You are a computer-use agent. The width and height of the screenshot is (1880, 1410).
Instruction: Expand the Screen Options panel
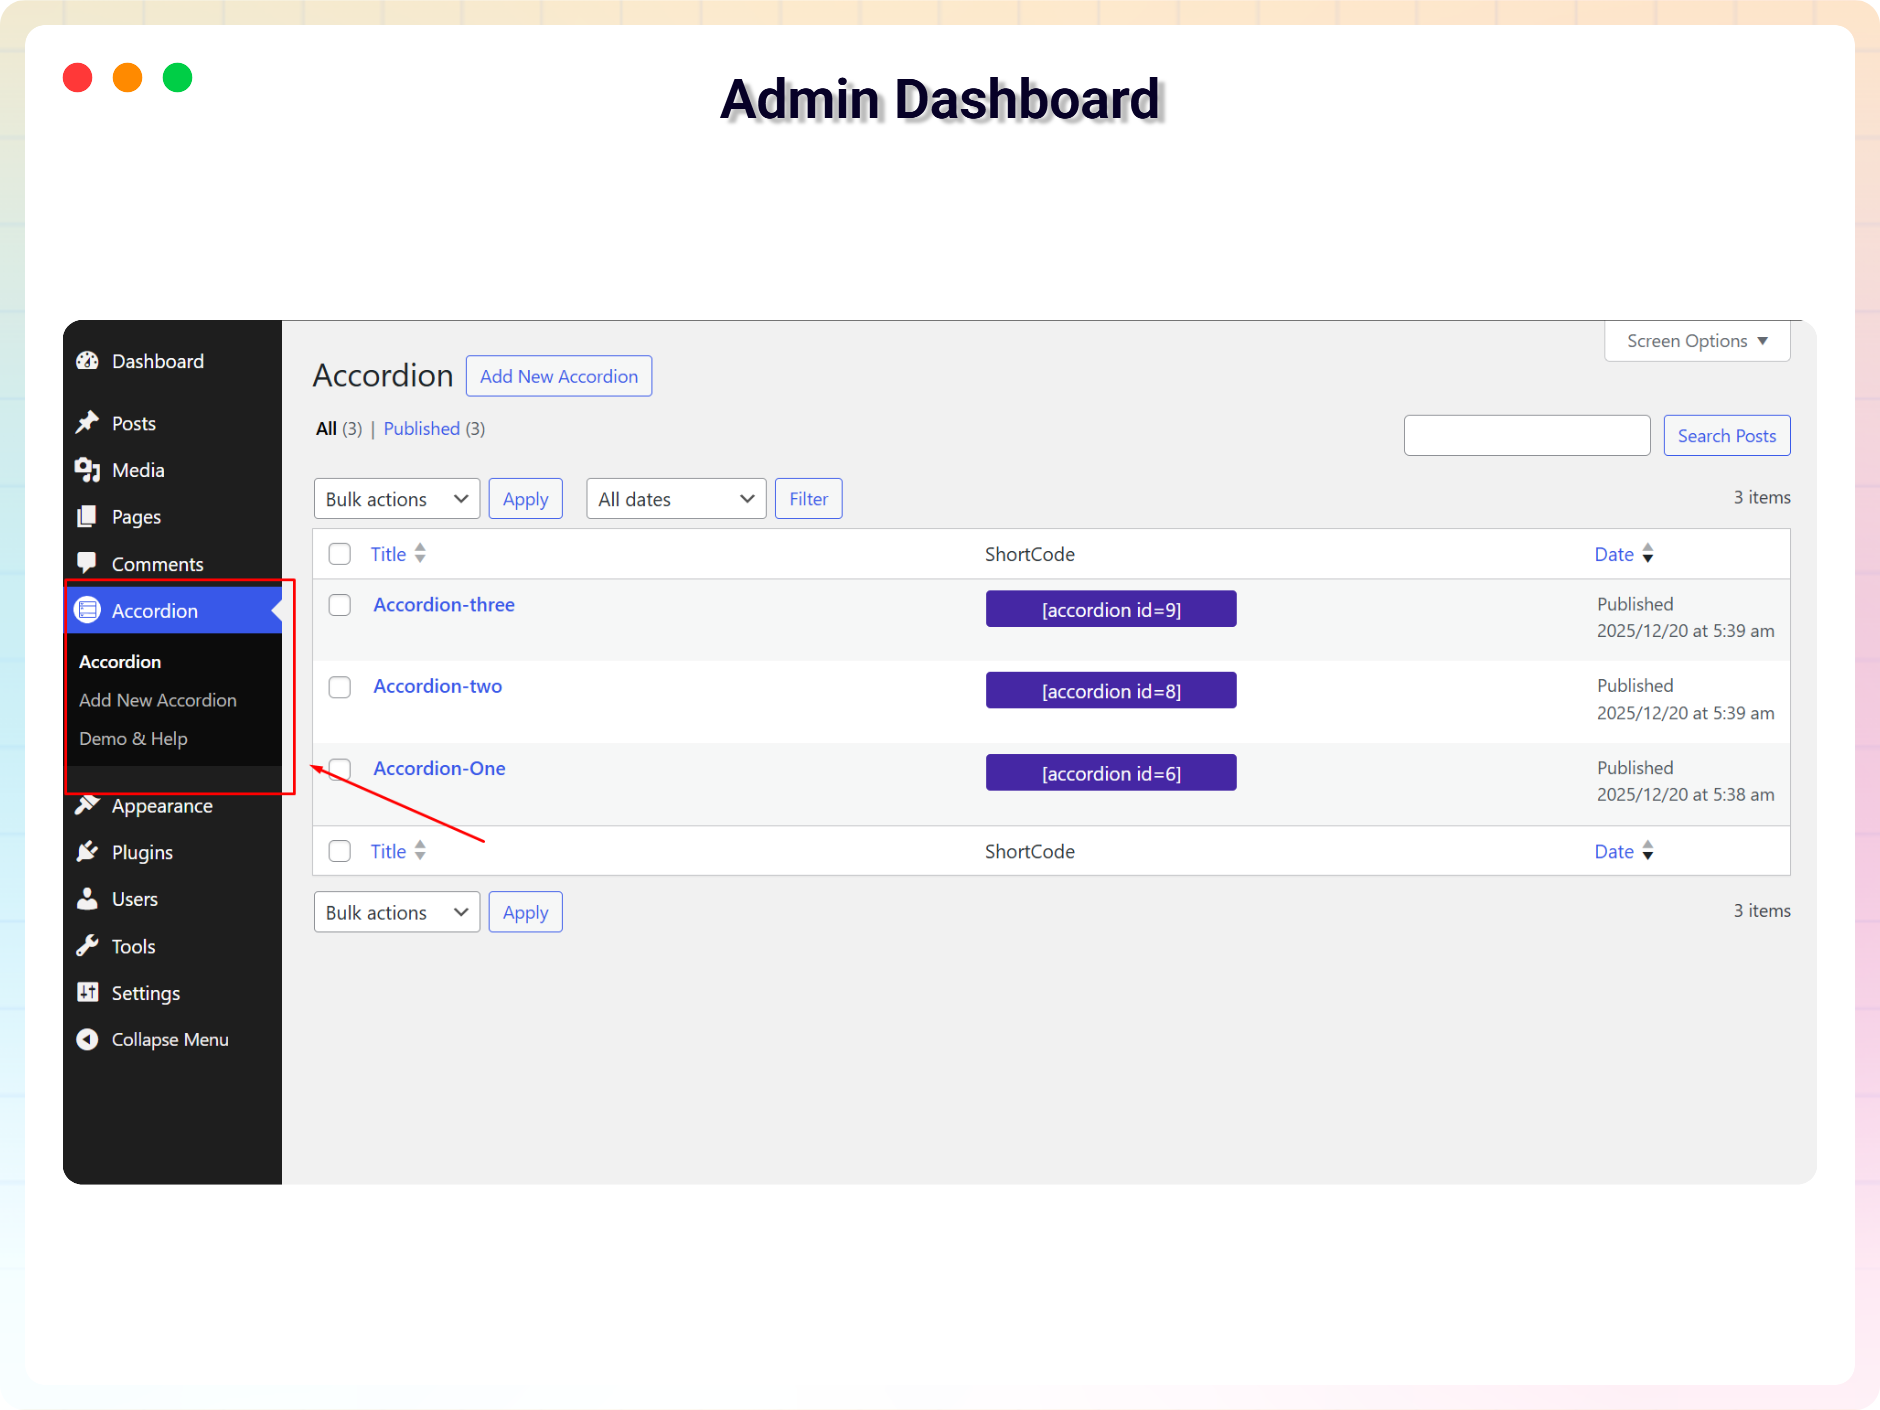point(1696,341)
